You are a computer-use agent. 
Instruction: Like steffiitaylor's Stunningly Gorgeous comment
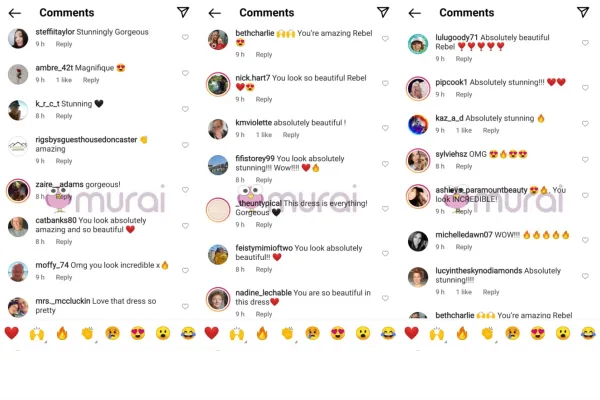pyautogui.click(x=185, y=37)
